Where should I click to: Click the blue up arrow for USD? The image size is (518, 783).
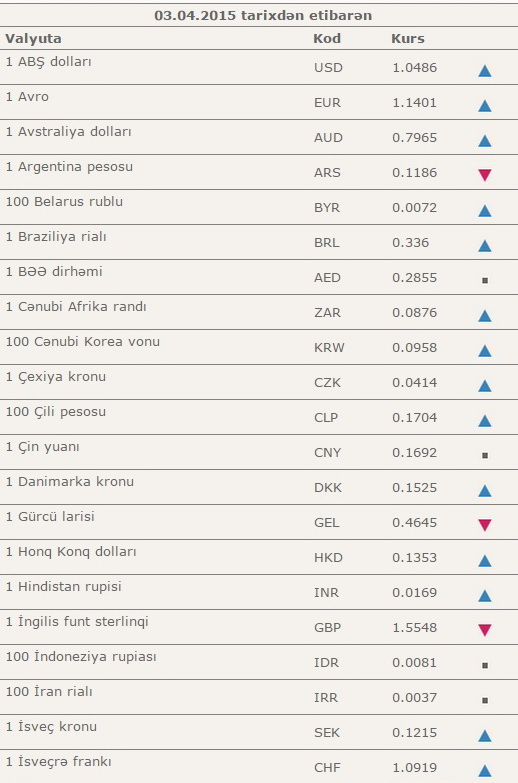pyautogui.click(x=485, y=70)
